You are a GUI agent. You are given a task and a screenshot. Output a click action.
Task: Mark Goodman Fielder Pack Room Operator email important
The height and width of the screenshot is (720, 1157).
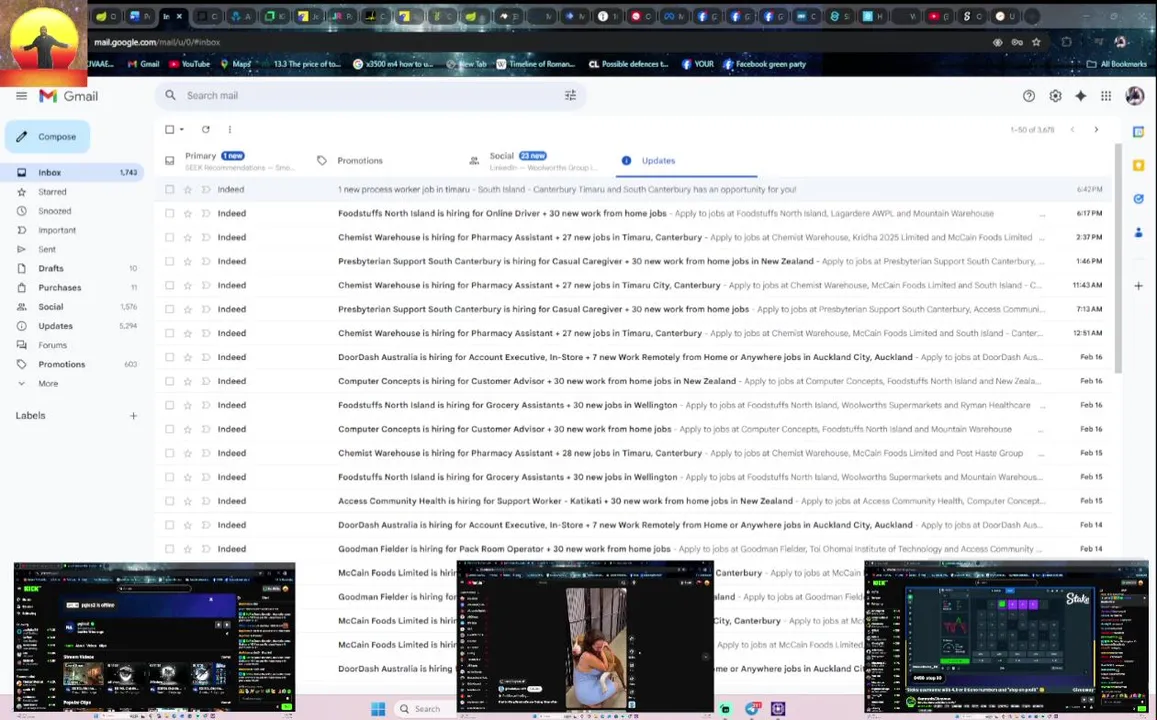click(206, 549)
